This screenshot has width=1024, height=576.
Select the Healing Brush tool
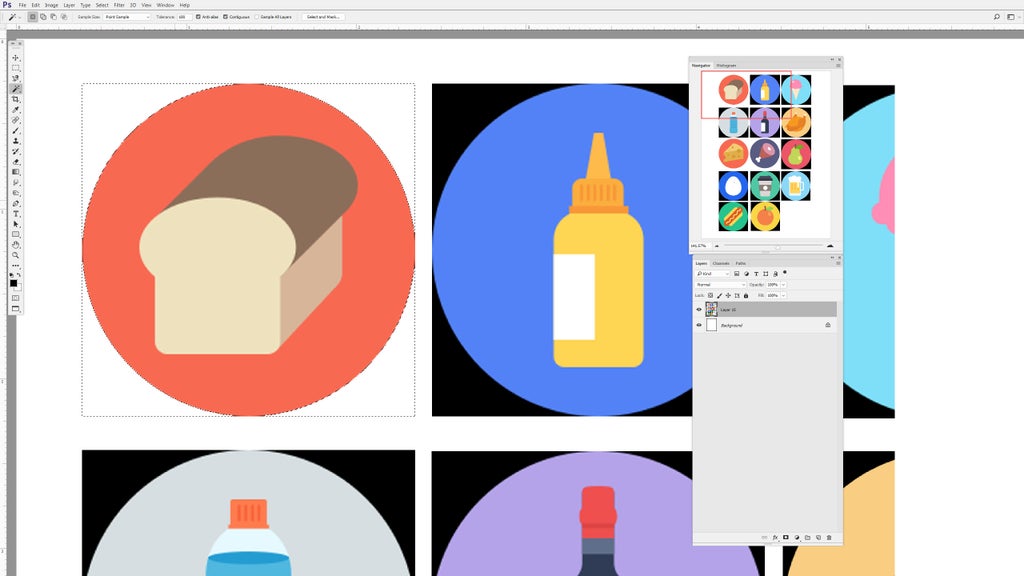click(x=16, y=120)
